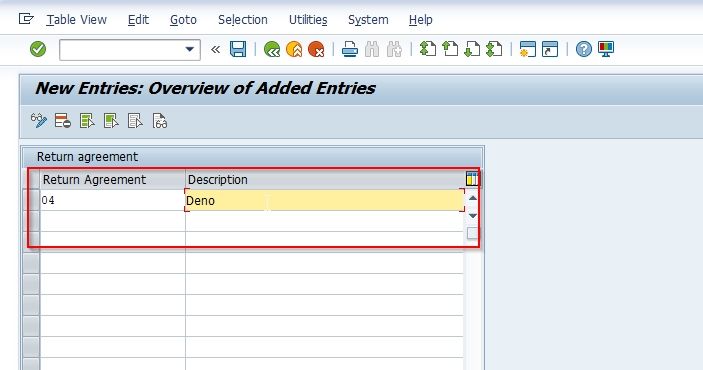Click the Deselect All icon
Screen dimensions: 703x370
(135, 121)
